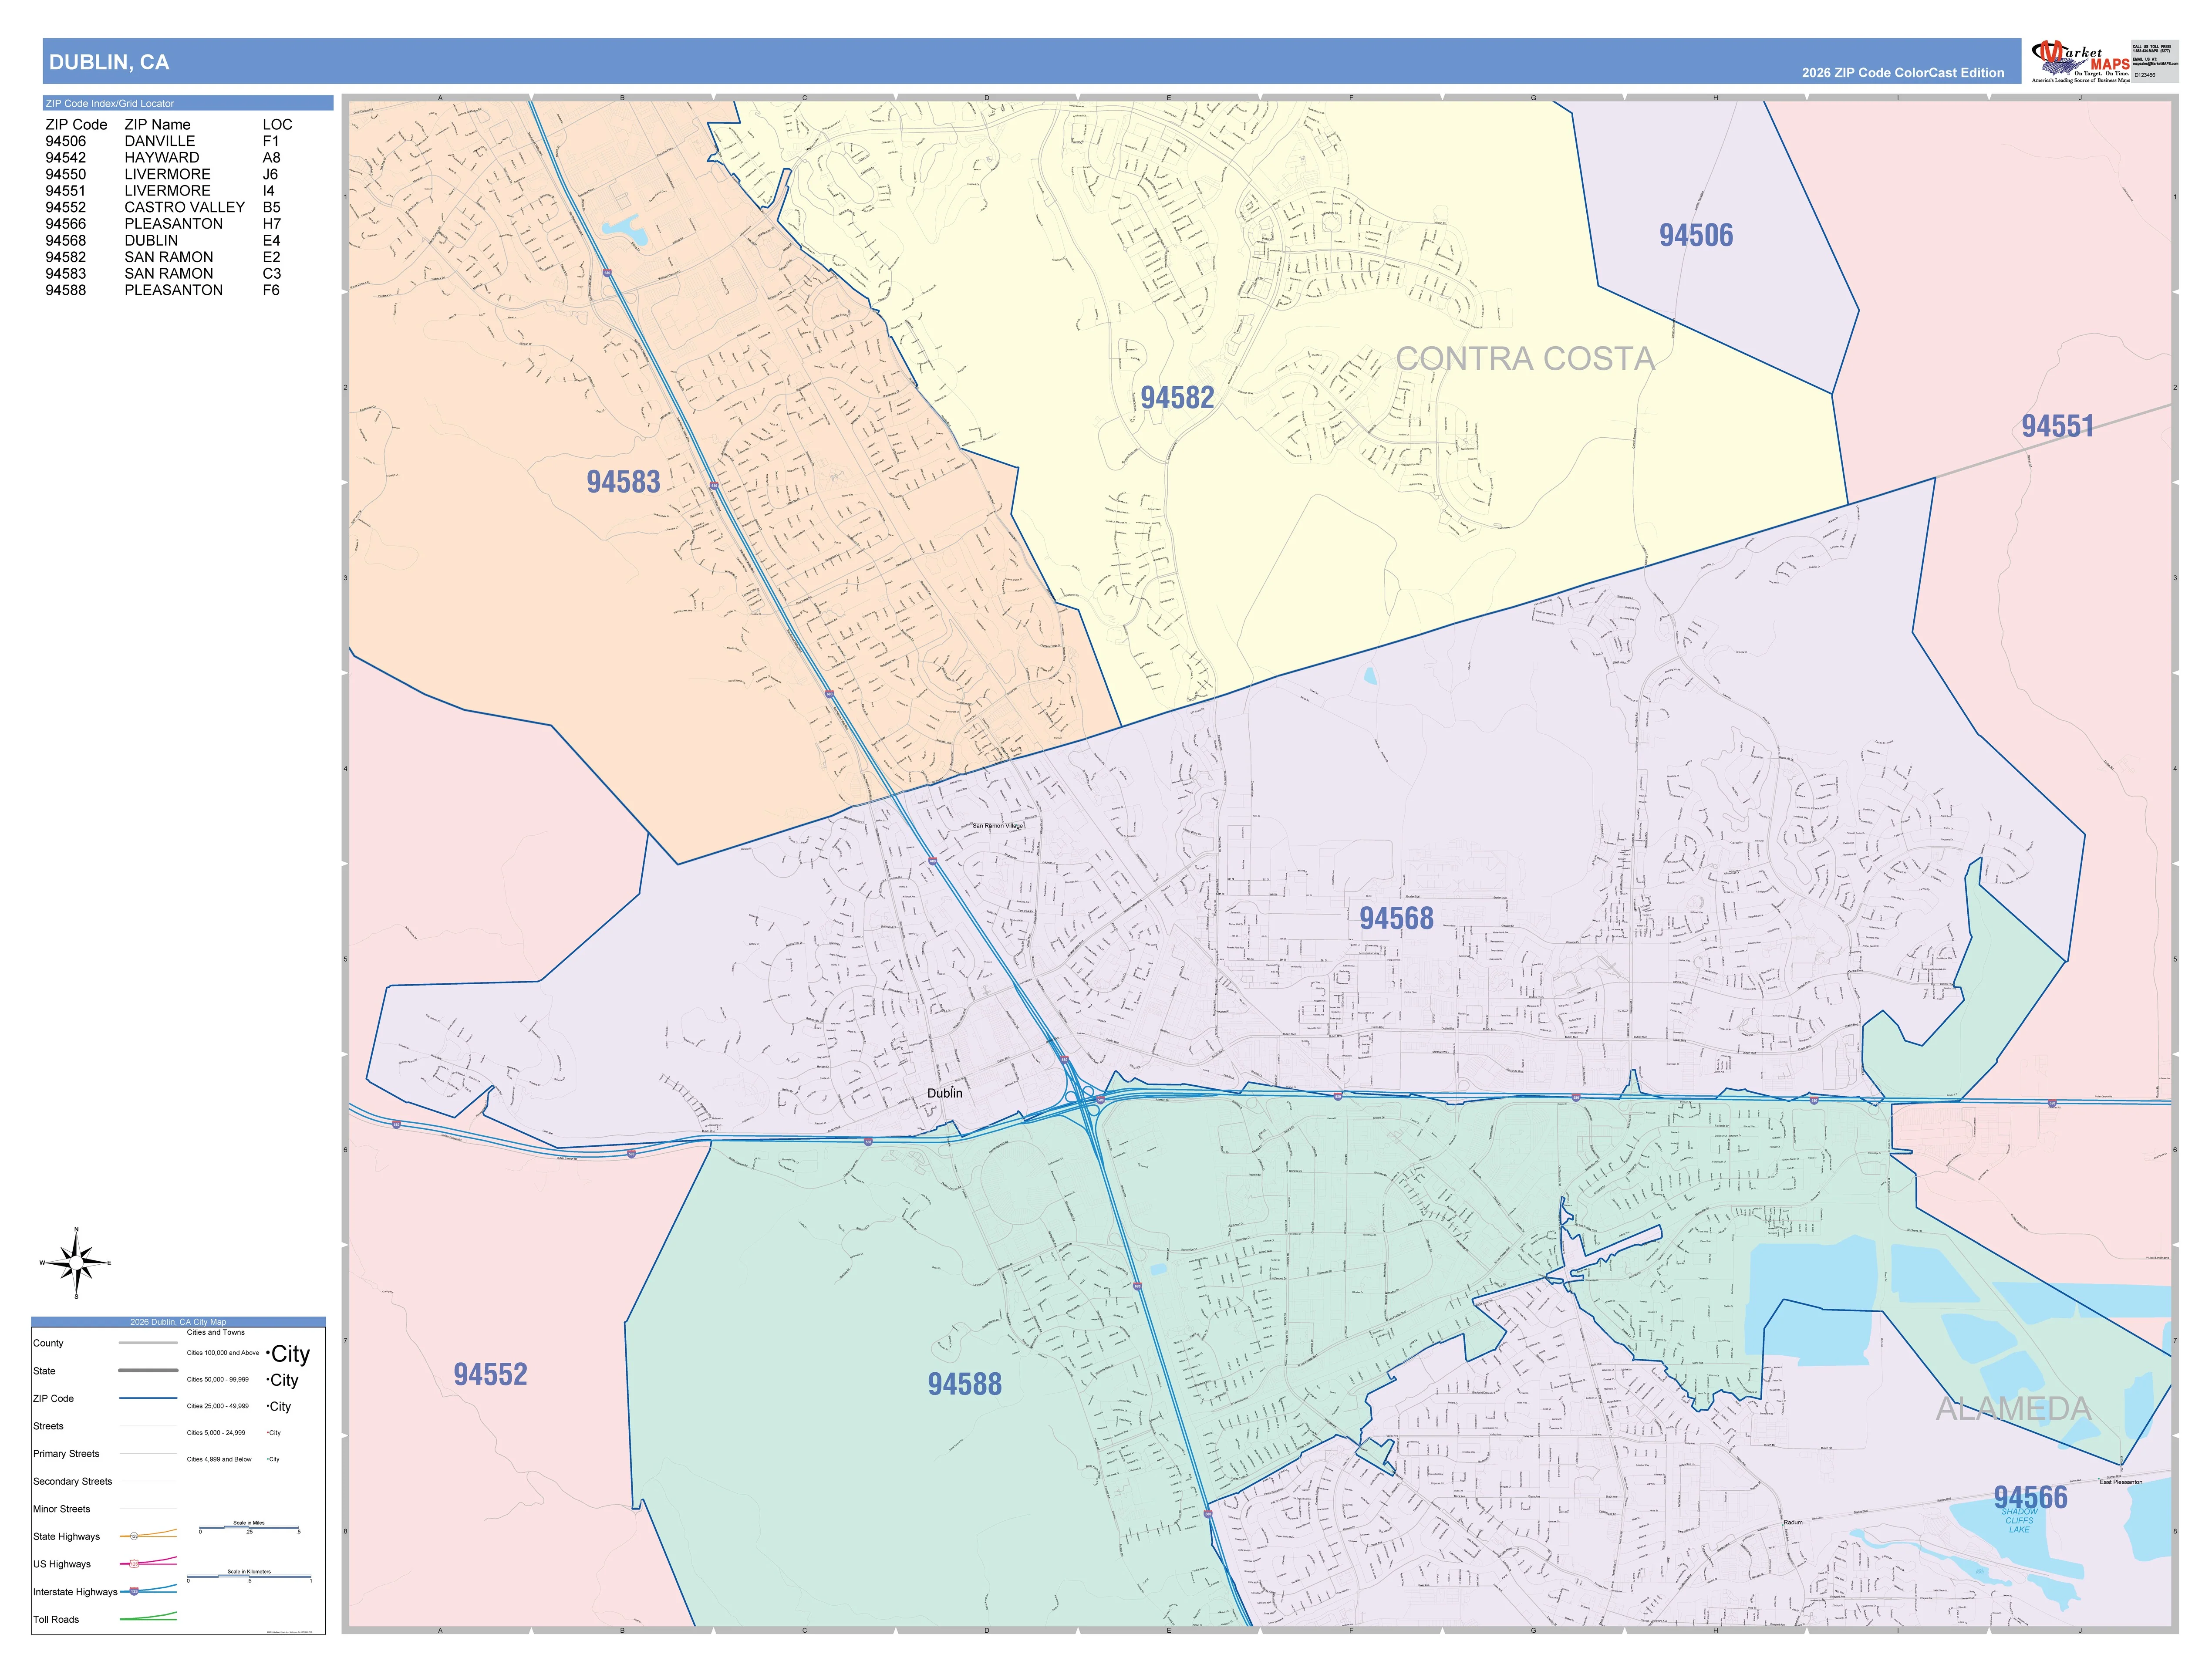Screen dimensions: 2212x1668
Task: Click the "2026 Dublin, CA City Map" legend title
Action: pos(178,1322)
